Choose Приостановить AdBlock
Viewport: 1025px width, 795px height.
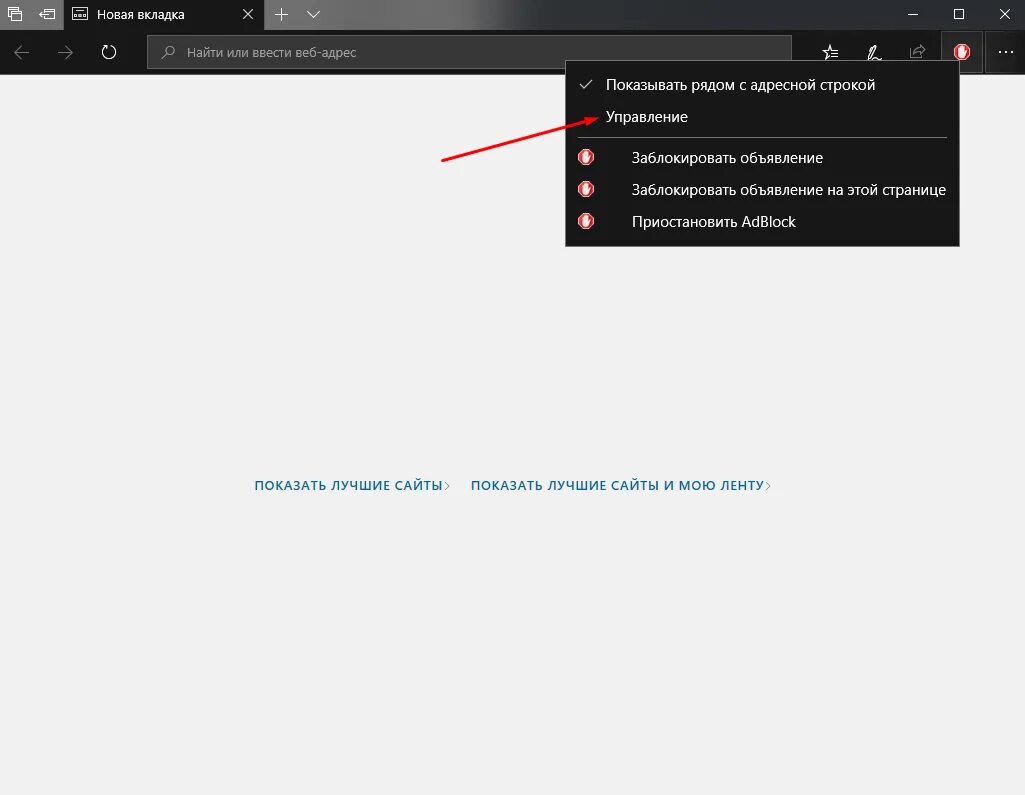point(762,222)
